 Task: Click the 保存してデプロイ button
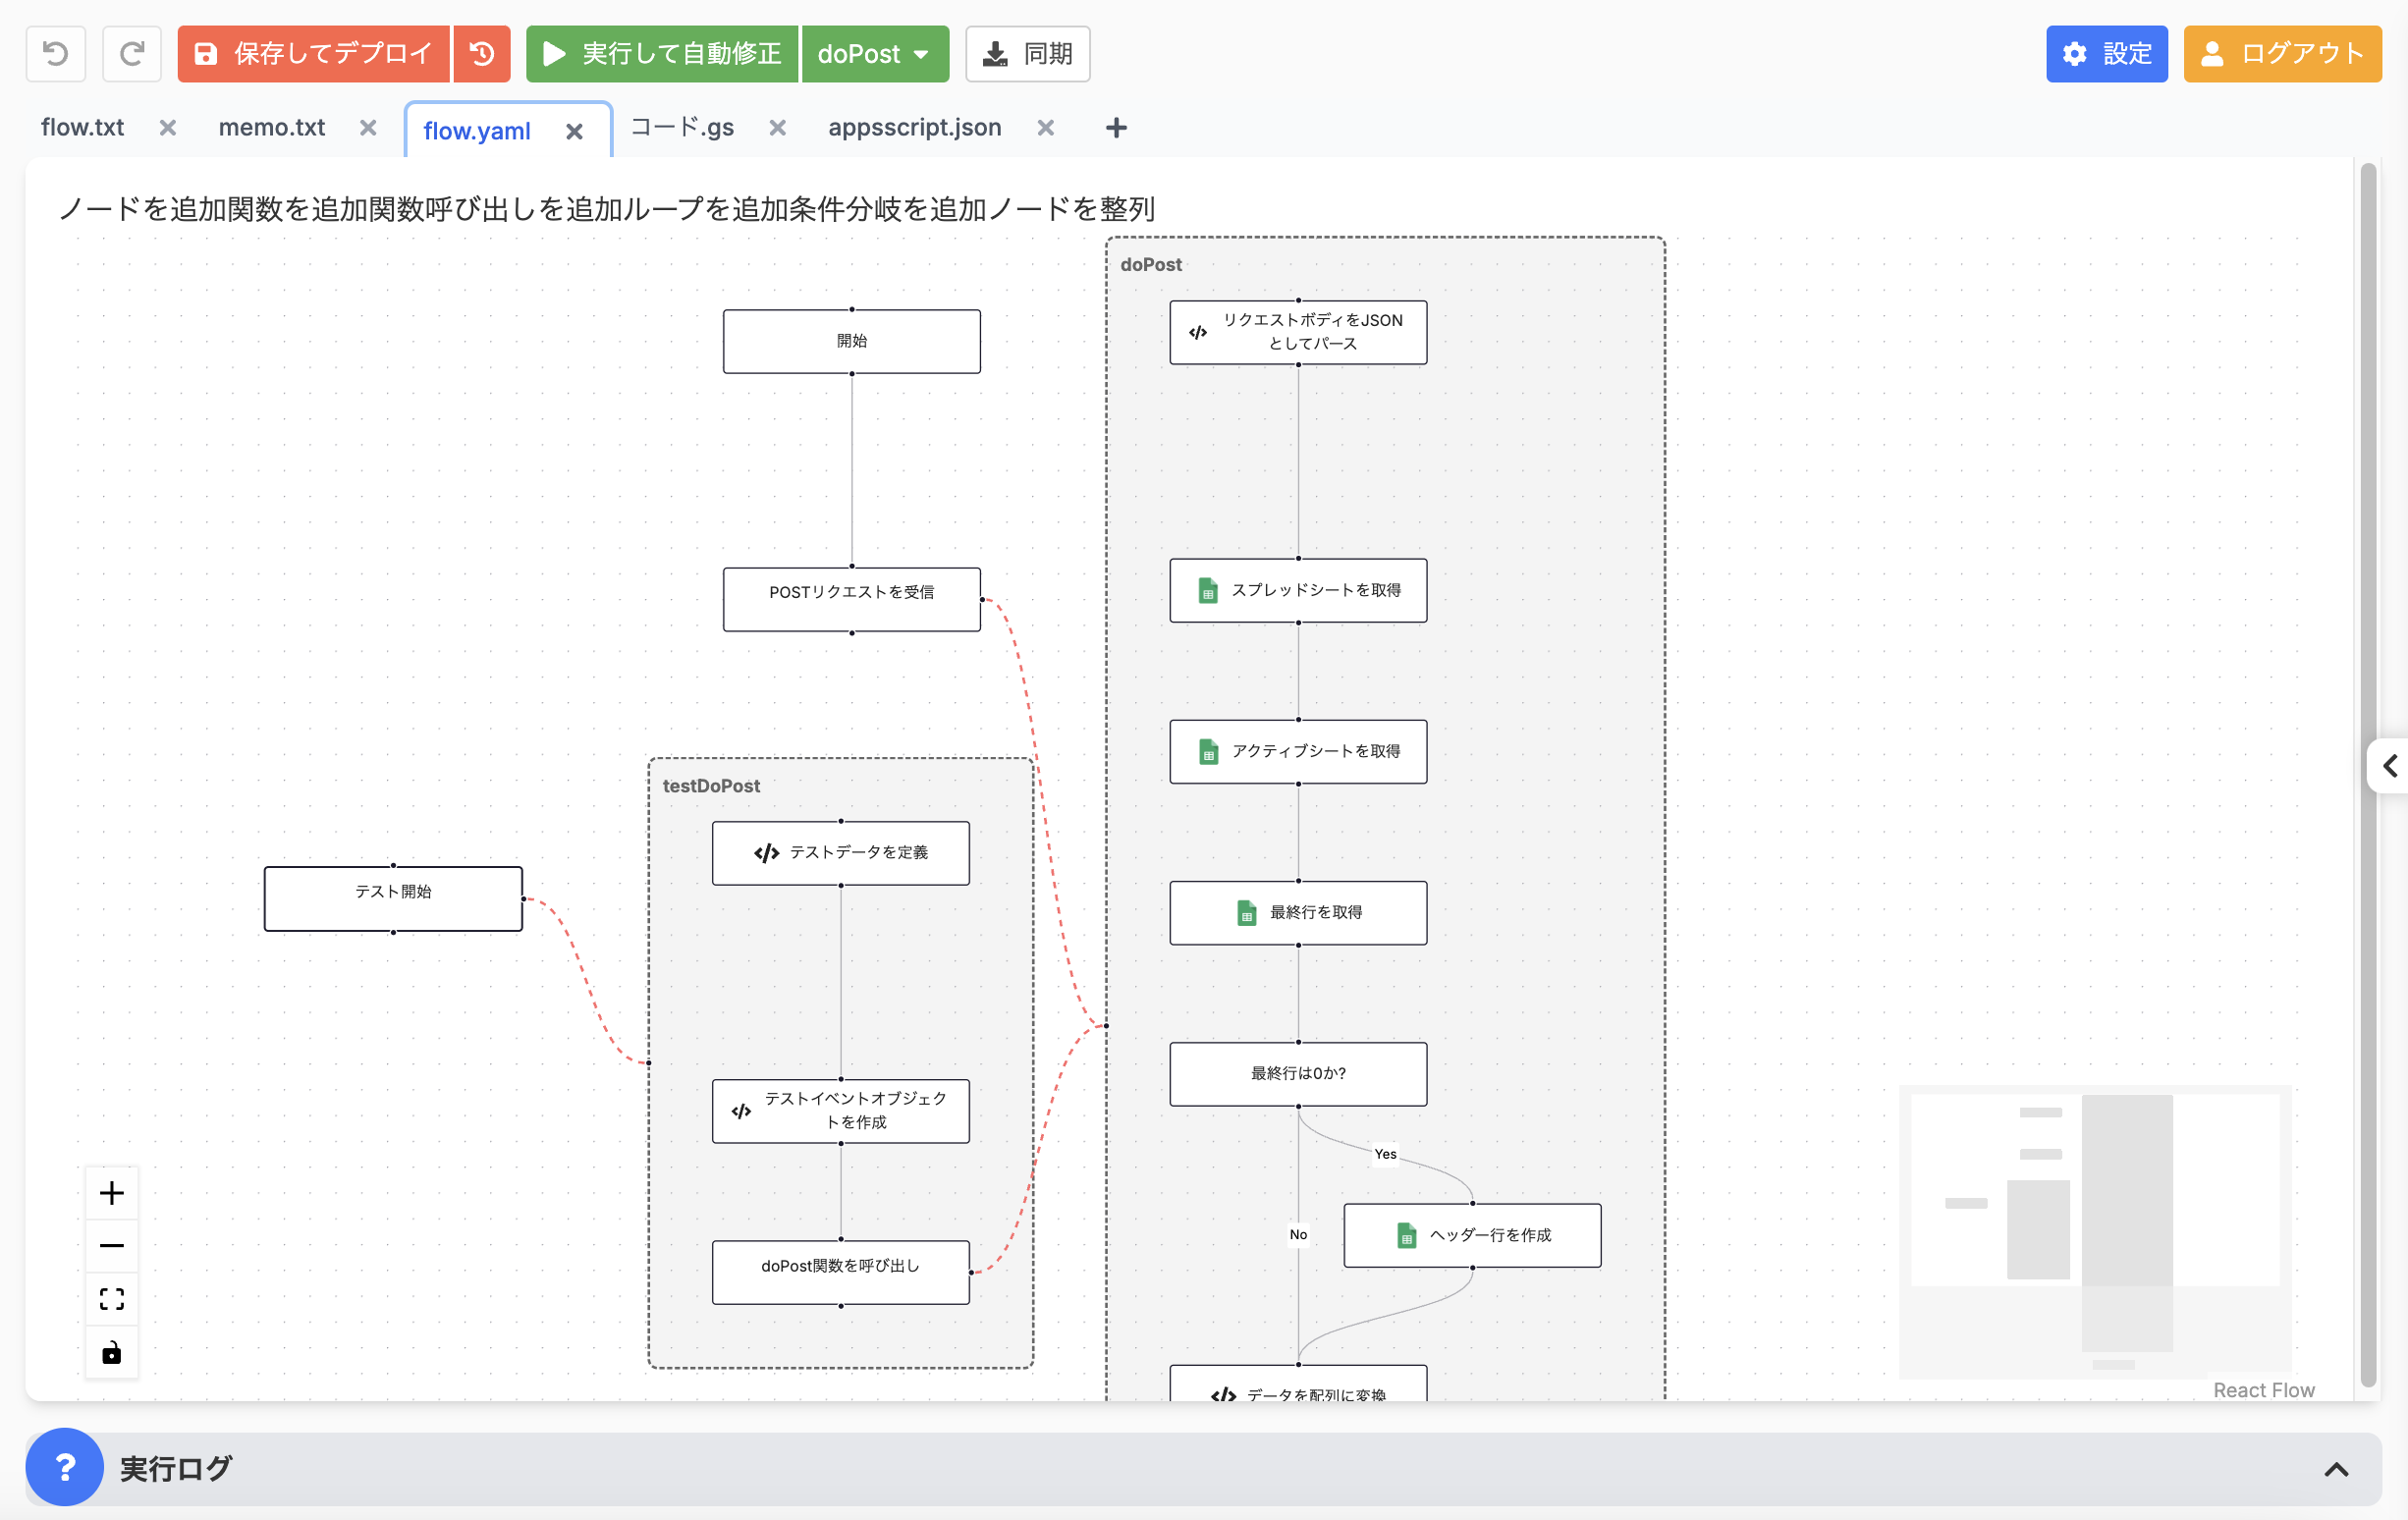(x=314, y=54)
